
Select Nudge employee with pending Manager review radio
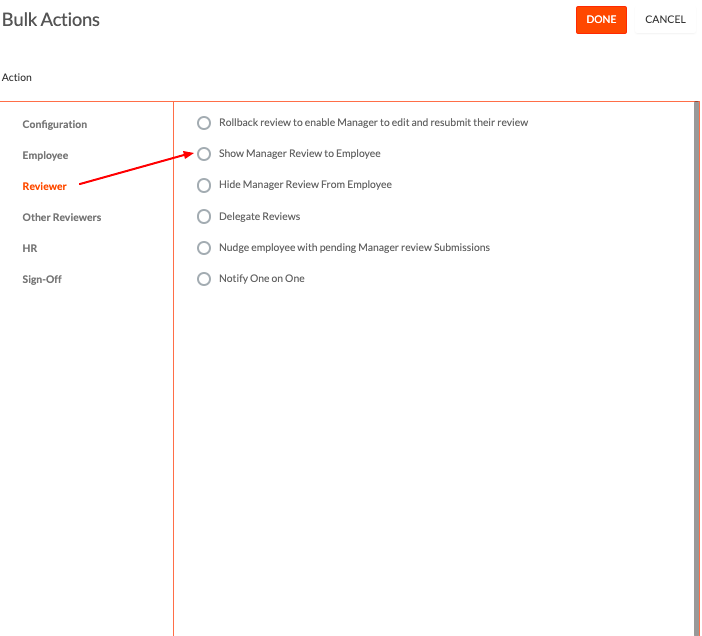tap(204, 248)
